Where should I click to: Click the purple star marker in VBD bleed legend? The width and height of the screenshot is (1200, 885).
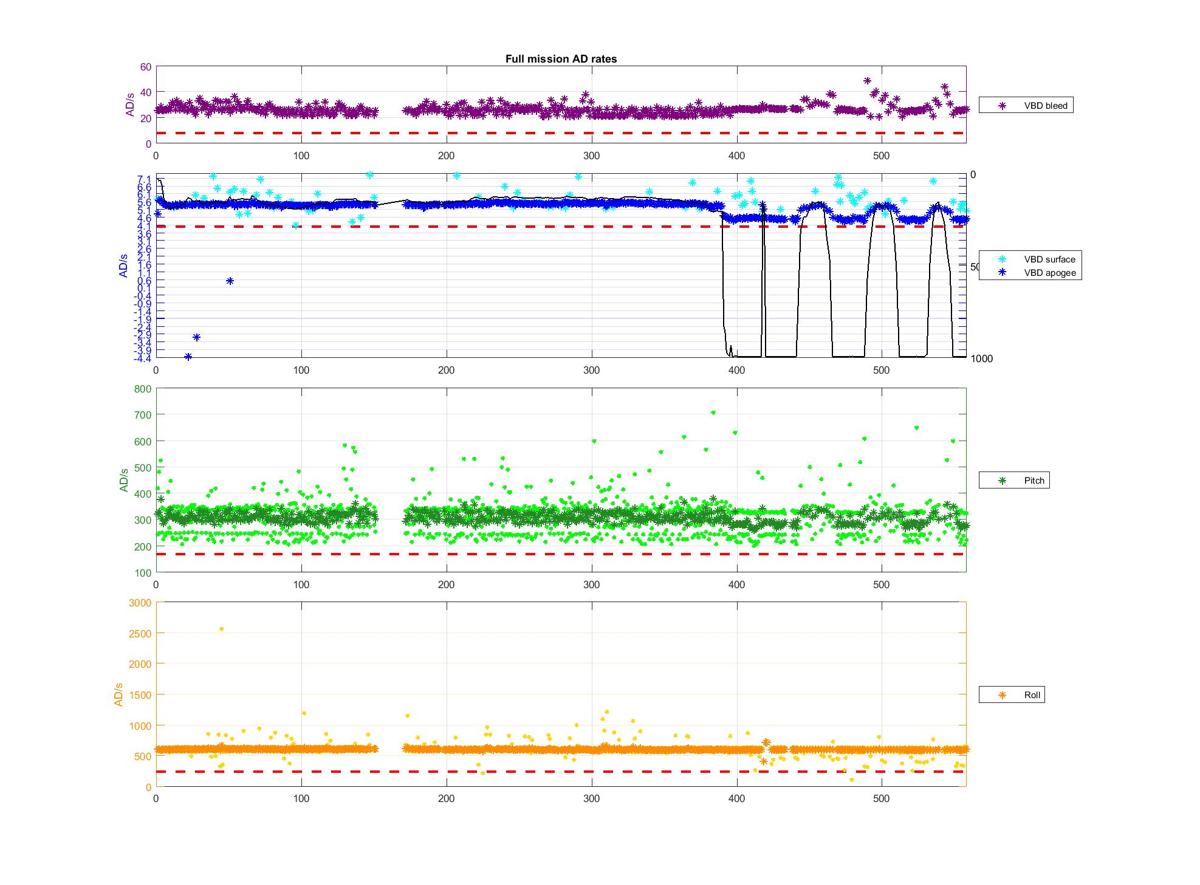point(1003,105)
